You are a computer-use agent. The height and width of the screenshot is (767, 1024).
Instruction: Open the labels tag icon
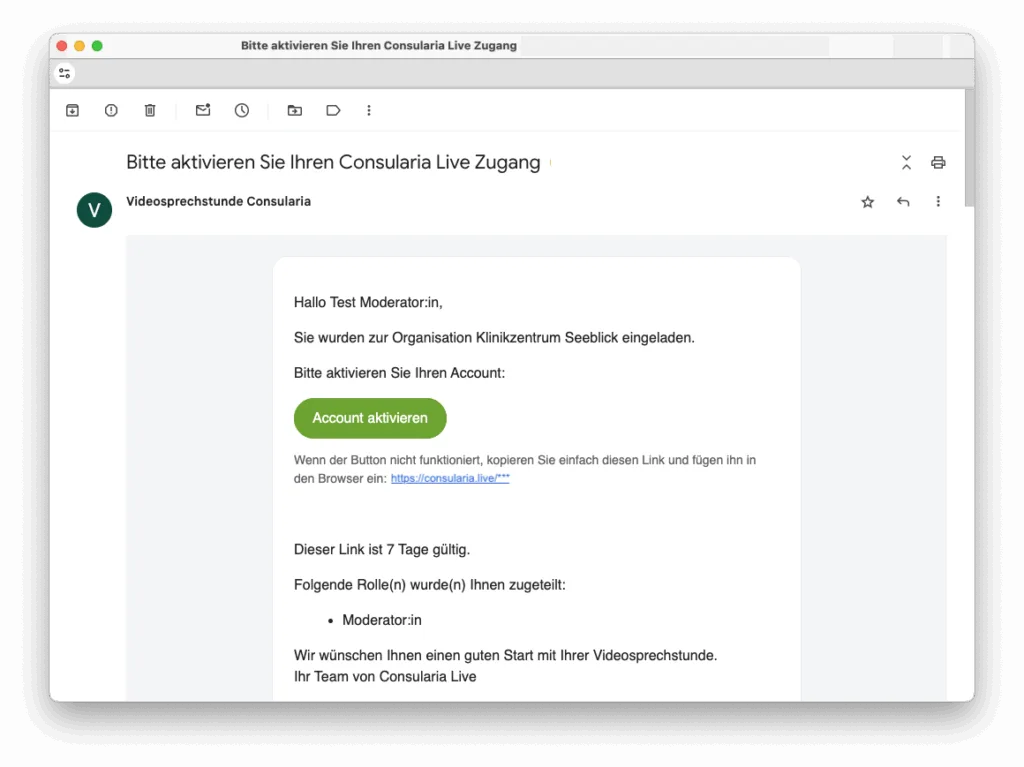point(333,110)
